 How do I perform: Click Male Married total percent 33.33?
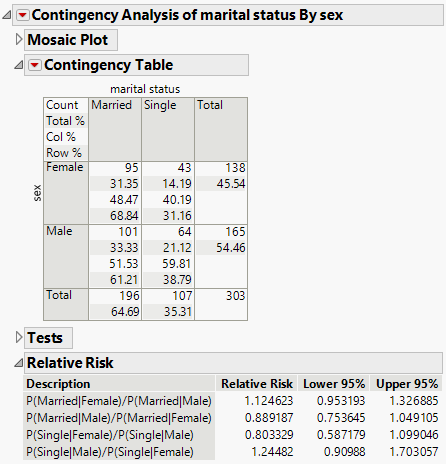pyautogui.click(x=124, y=248)
